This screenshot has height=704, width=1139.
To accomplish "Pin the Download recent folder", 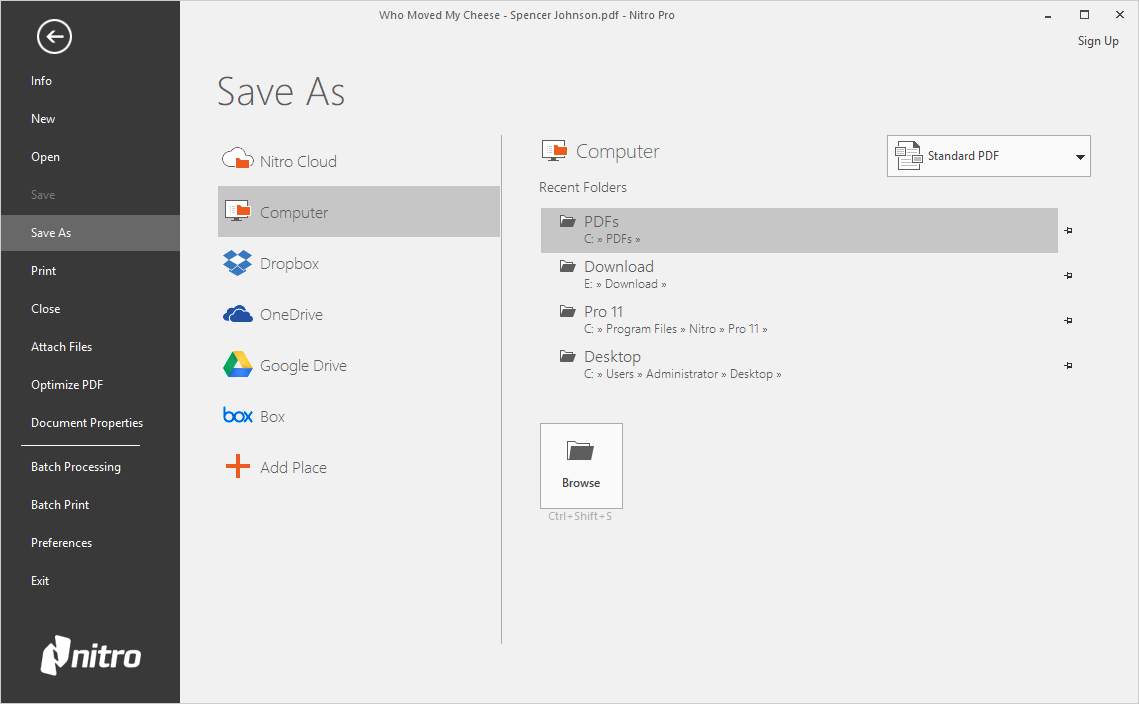I will coord(1068,276).
